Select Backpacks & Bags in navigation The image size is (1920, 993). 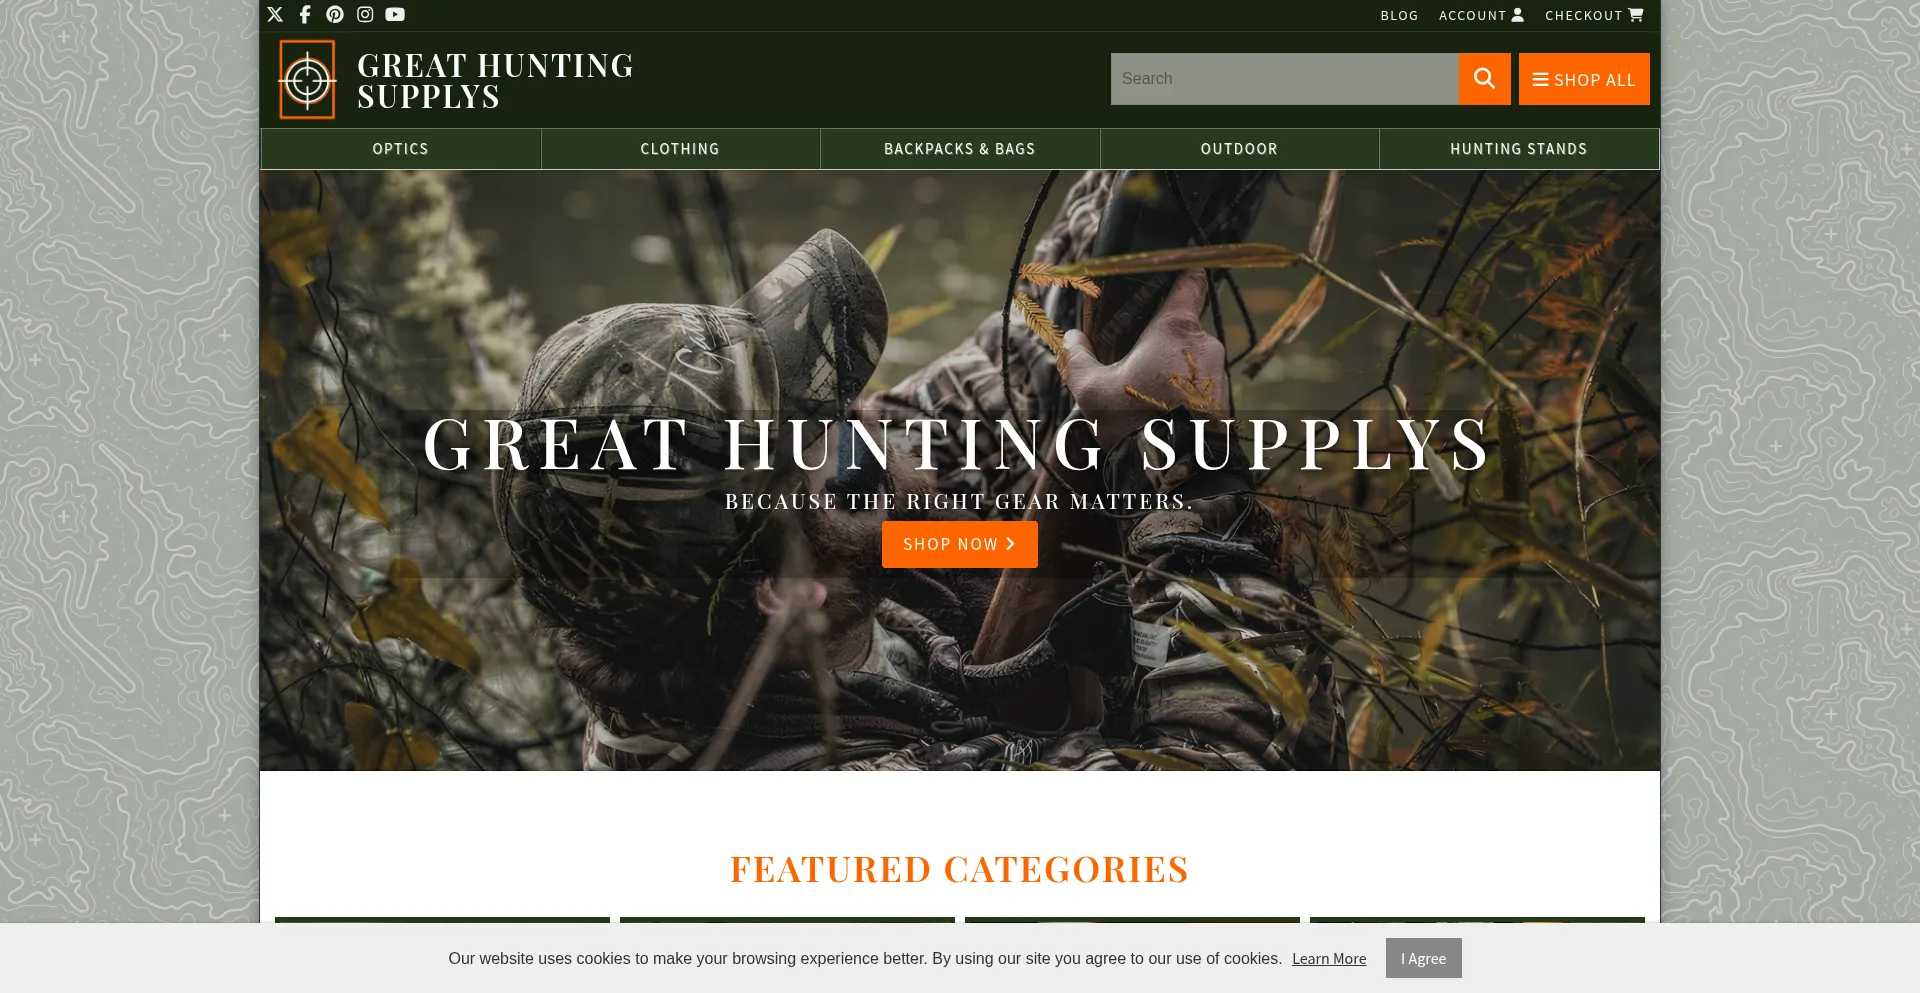click(960, 149)
